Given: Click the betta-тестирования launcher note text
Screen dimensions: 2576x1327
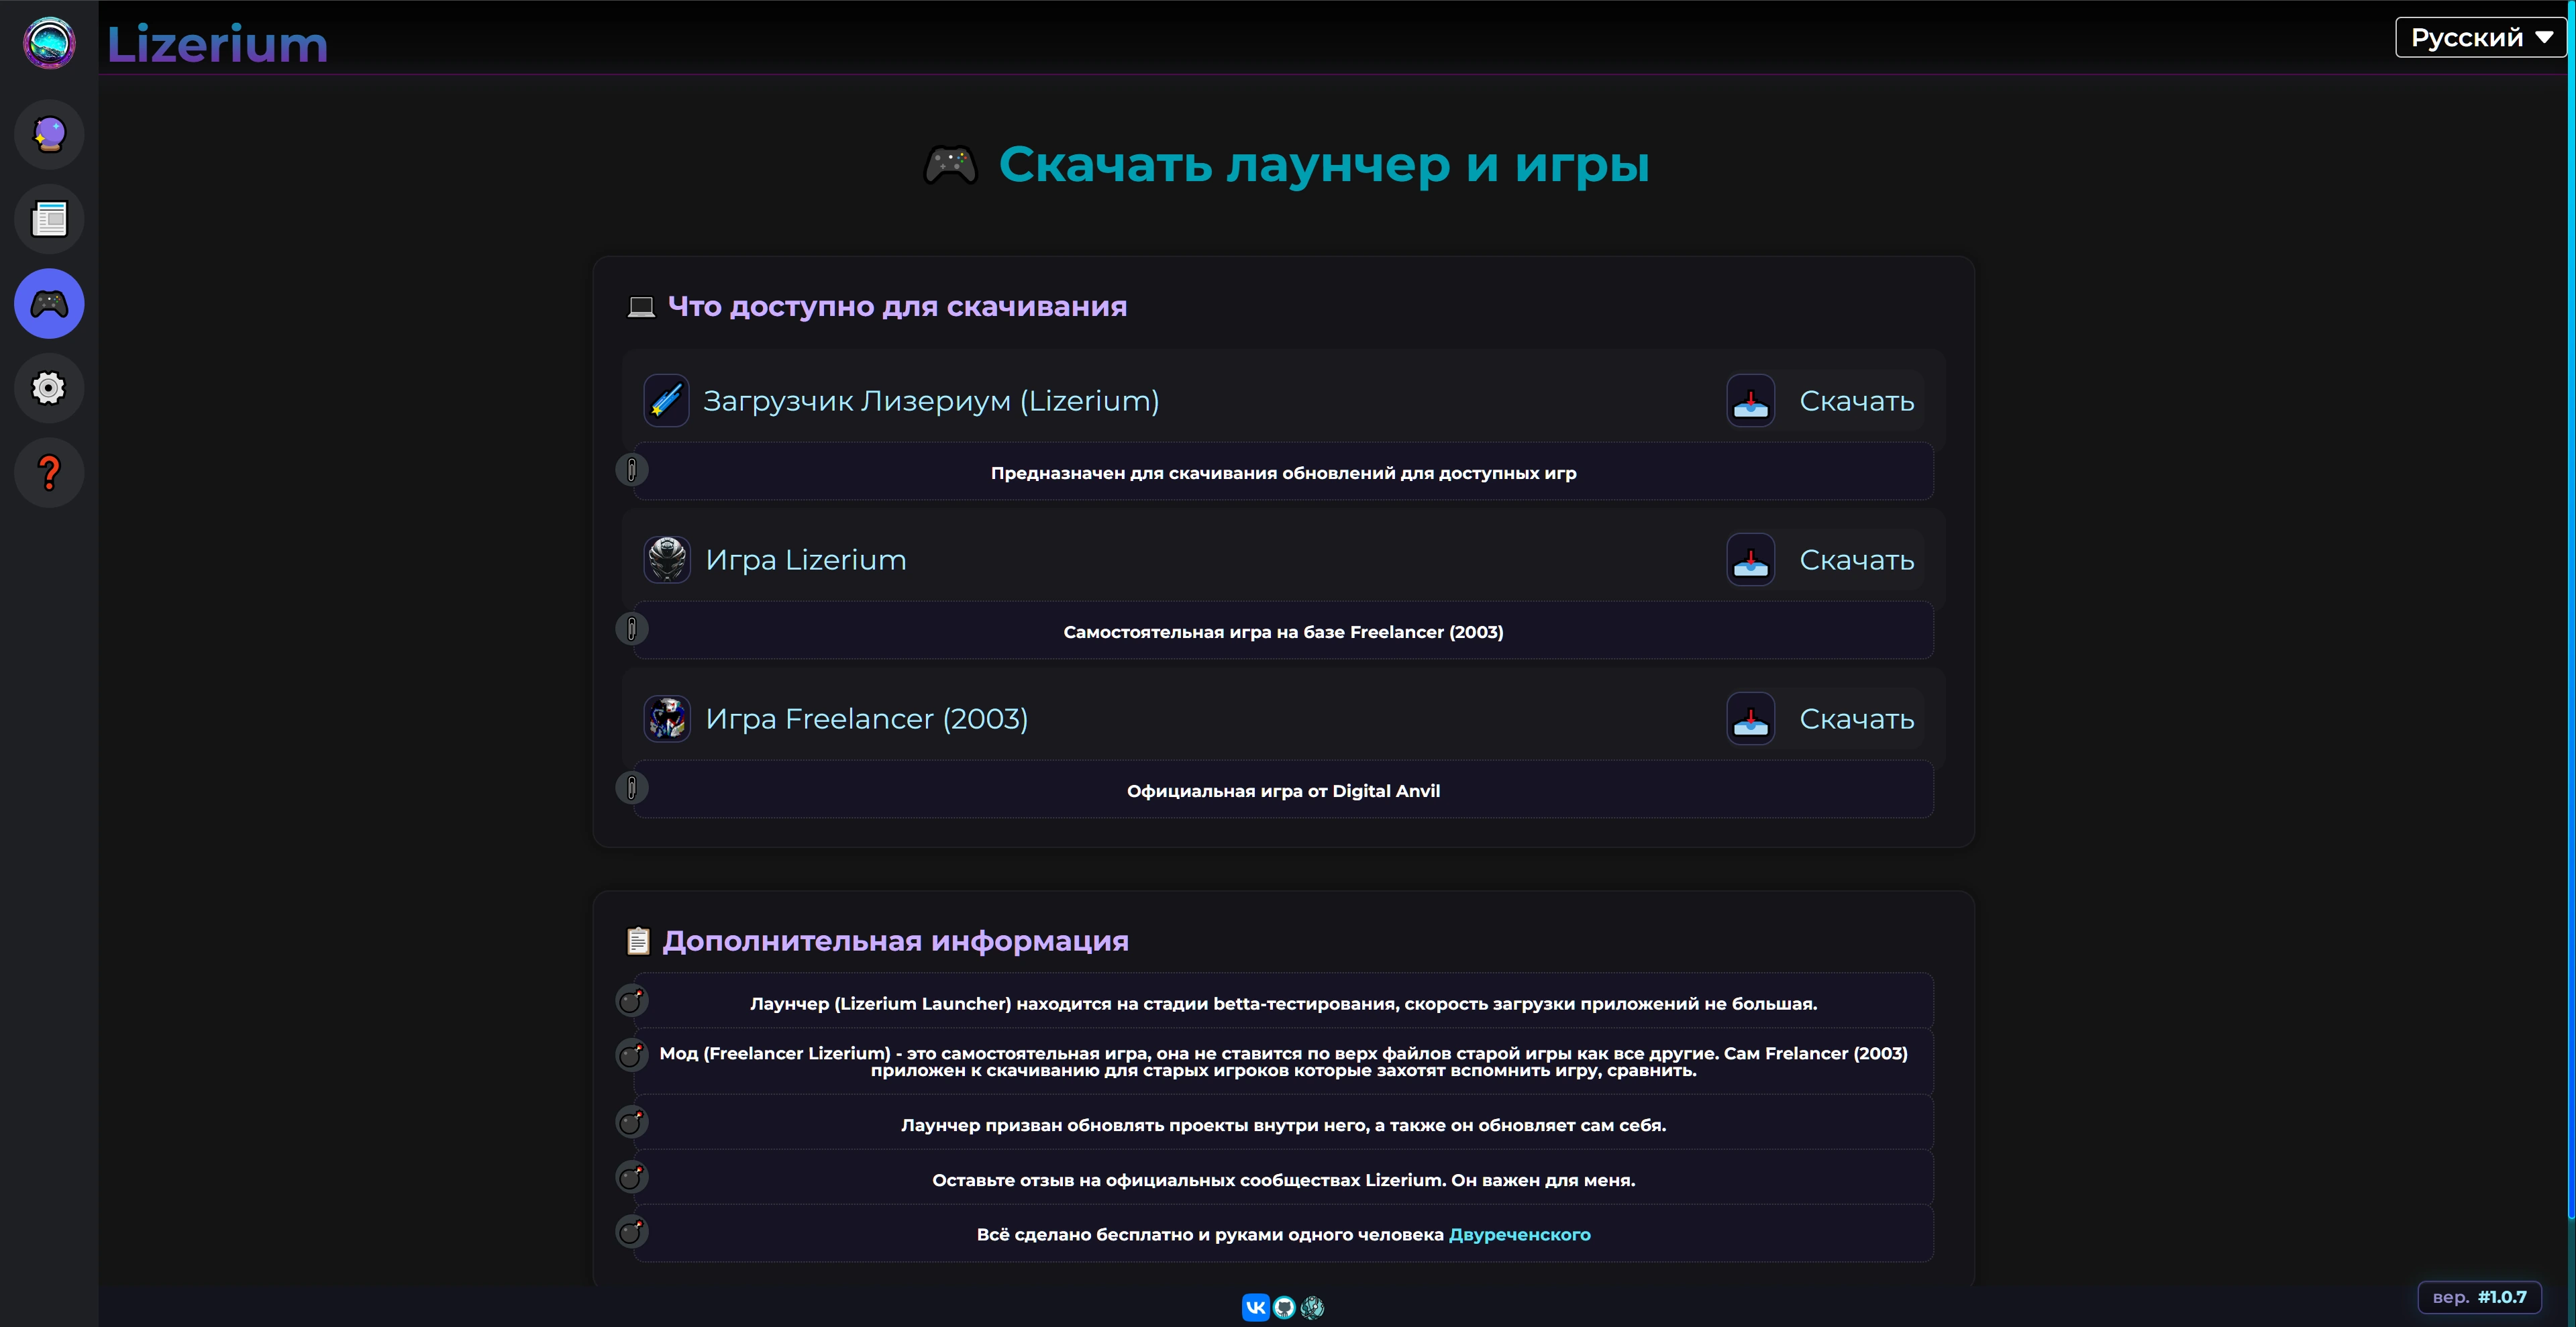Looking at the screenshot, I should pos(1284,1004).
